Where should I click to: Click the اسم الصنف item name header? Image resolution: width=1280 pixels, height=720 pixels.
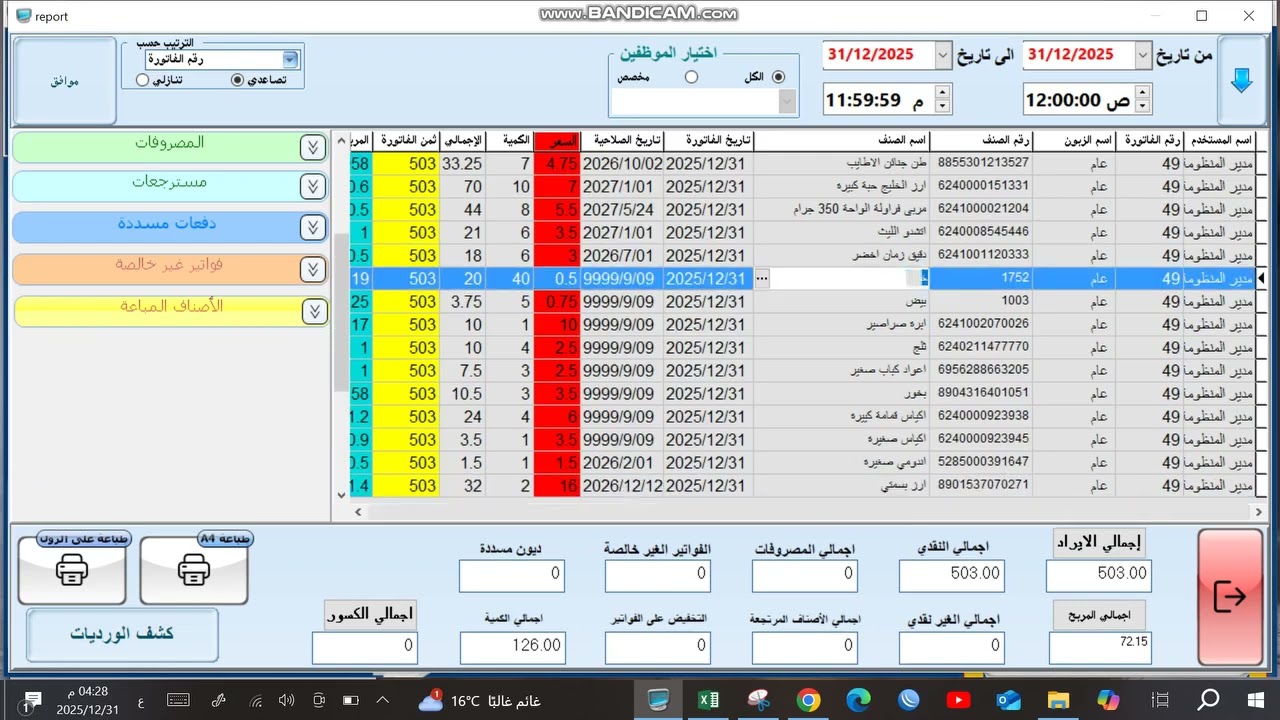coord(841,141)
